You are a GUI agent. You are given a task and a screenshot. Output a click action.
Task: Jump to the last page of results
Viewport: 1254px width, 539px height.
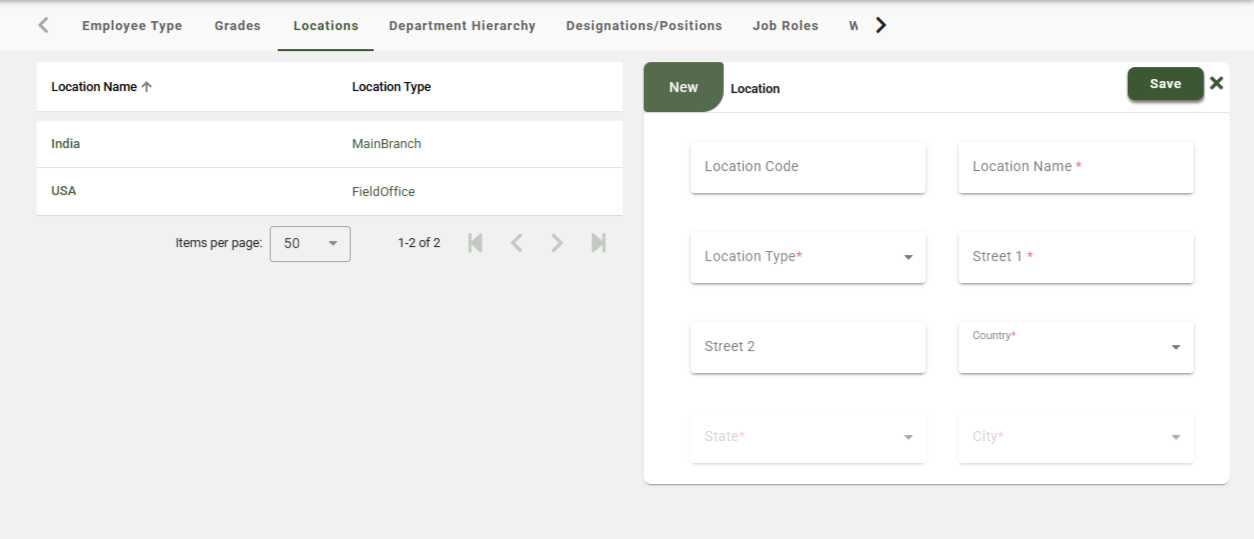click(x=598, y=243)
